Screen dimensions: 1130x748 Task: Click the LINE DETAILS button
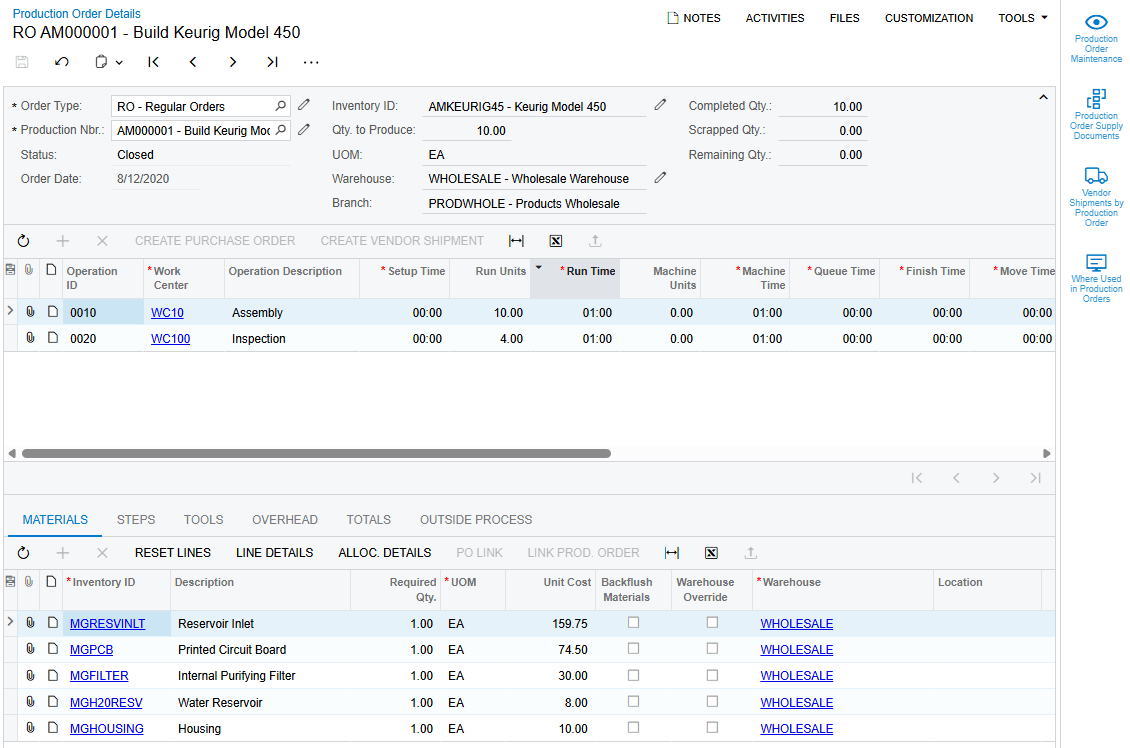pyautogui.click(x=275, y=553)
